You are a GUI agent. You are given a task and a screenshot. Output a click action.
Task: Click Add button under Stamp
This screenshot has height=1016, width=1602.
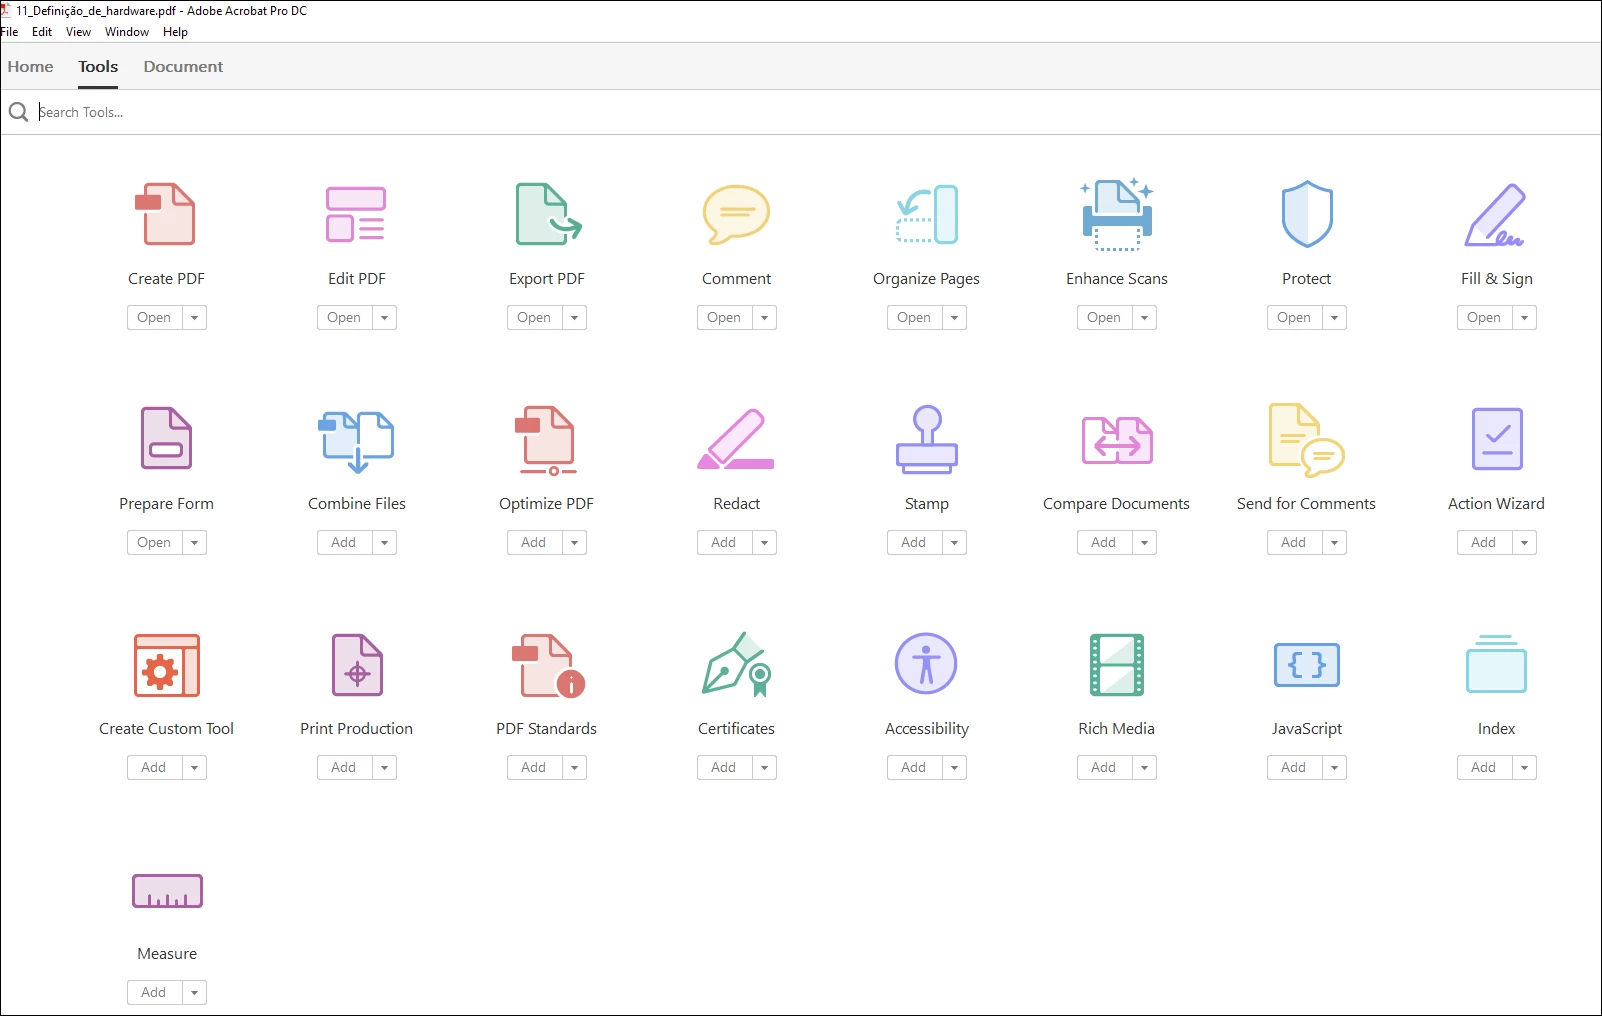tap(914, 543)
